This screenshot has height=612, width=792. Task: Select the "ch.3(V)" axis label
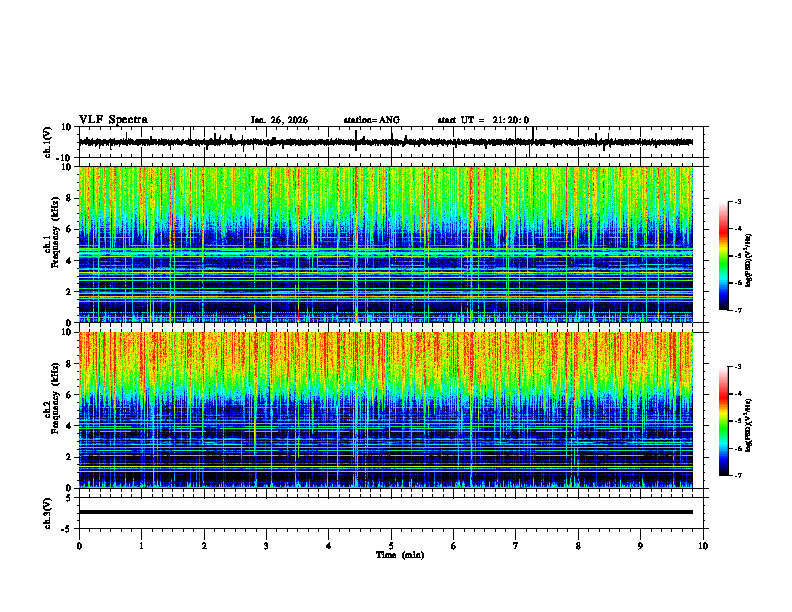tap(48, 513)
